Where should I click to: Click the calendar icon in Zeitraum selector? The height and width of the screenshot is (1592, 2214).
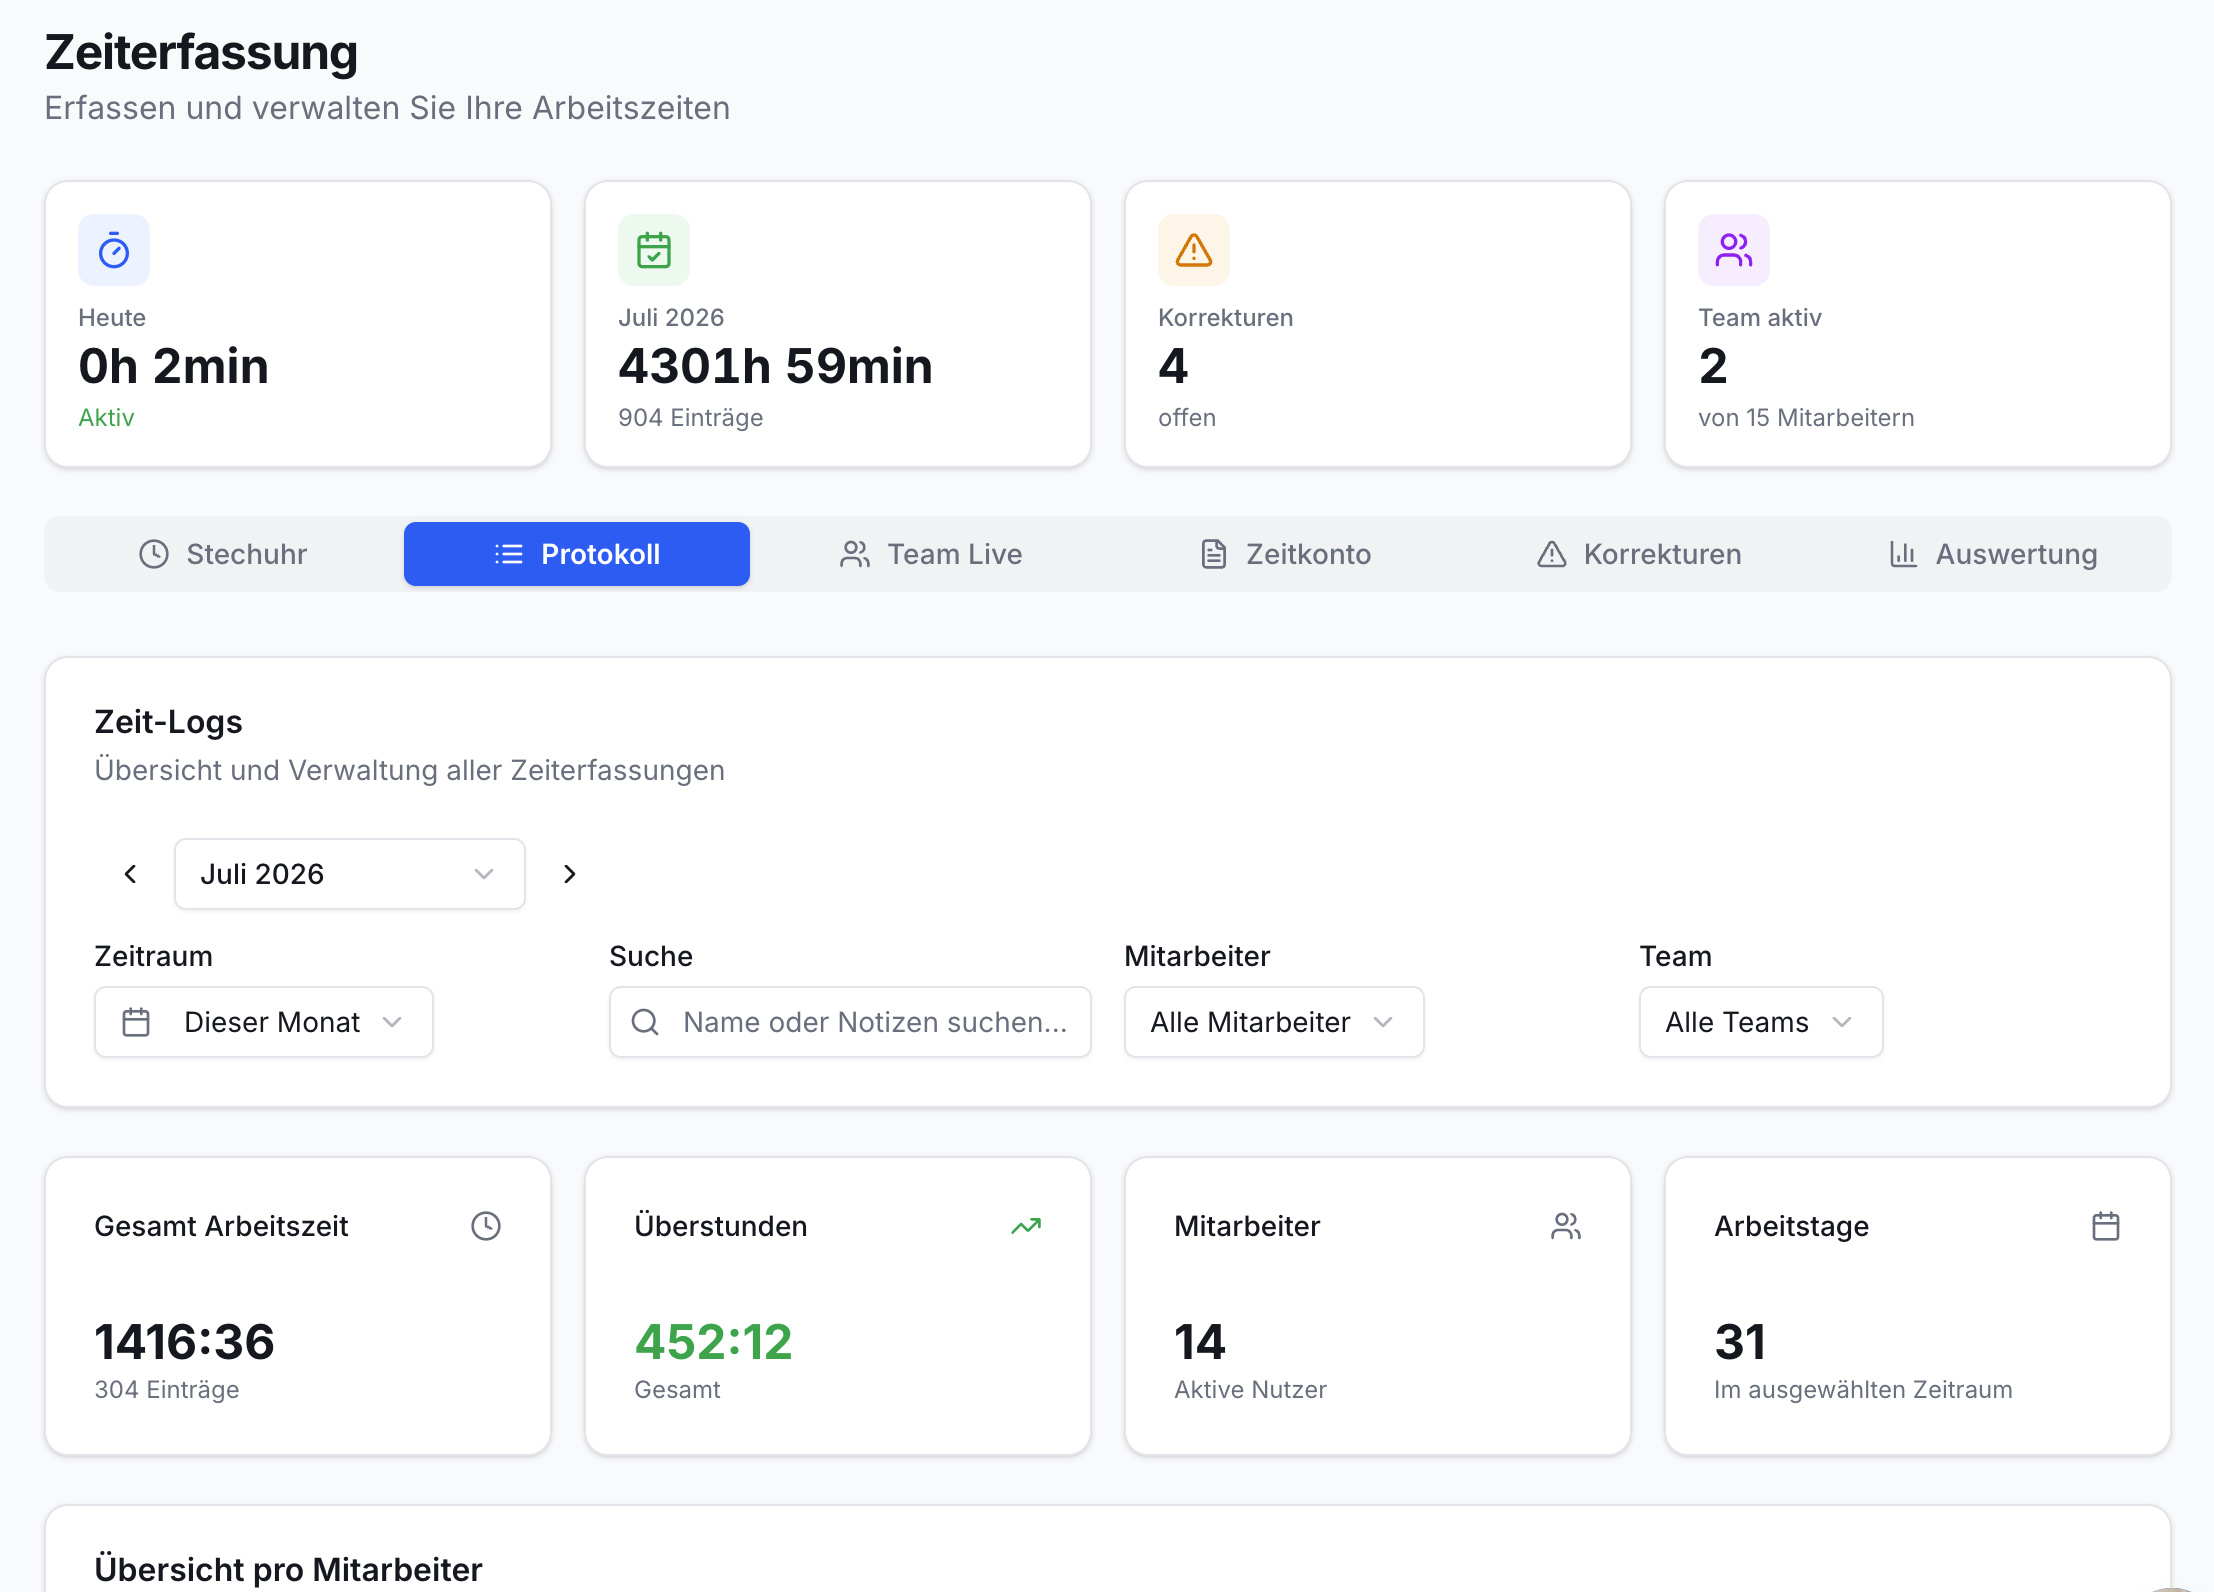[136, 1022]
